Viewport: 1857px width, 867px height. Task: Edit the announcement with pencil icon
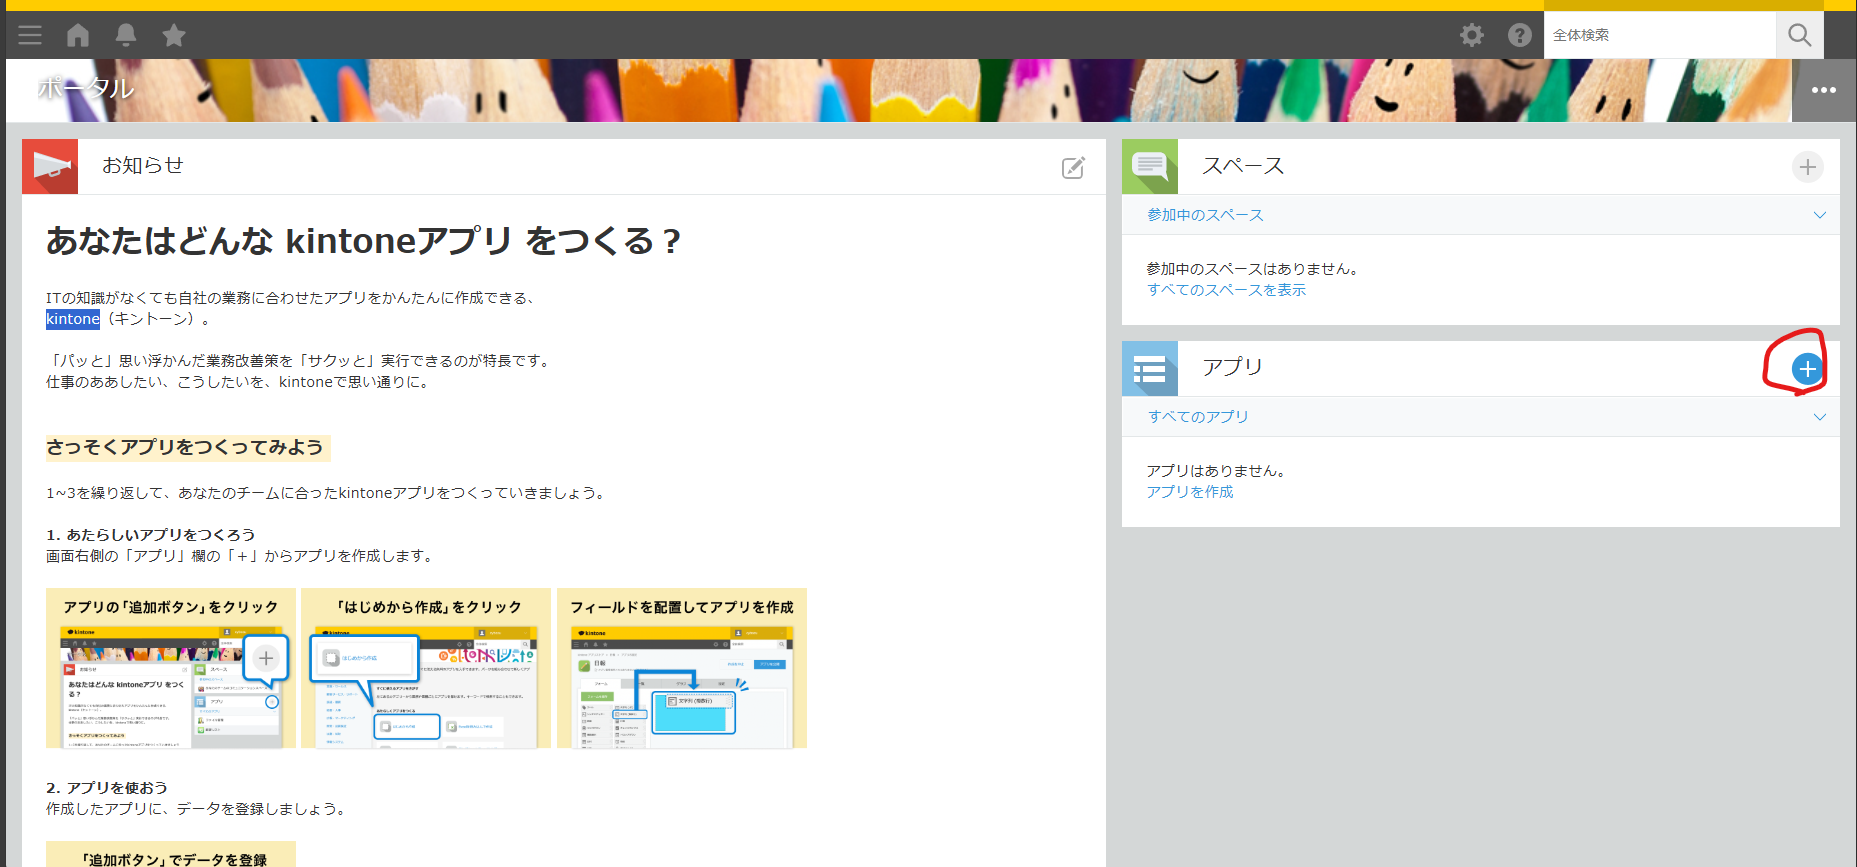click(1073, 167)
